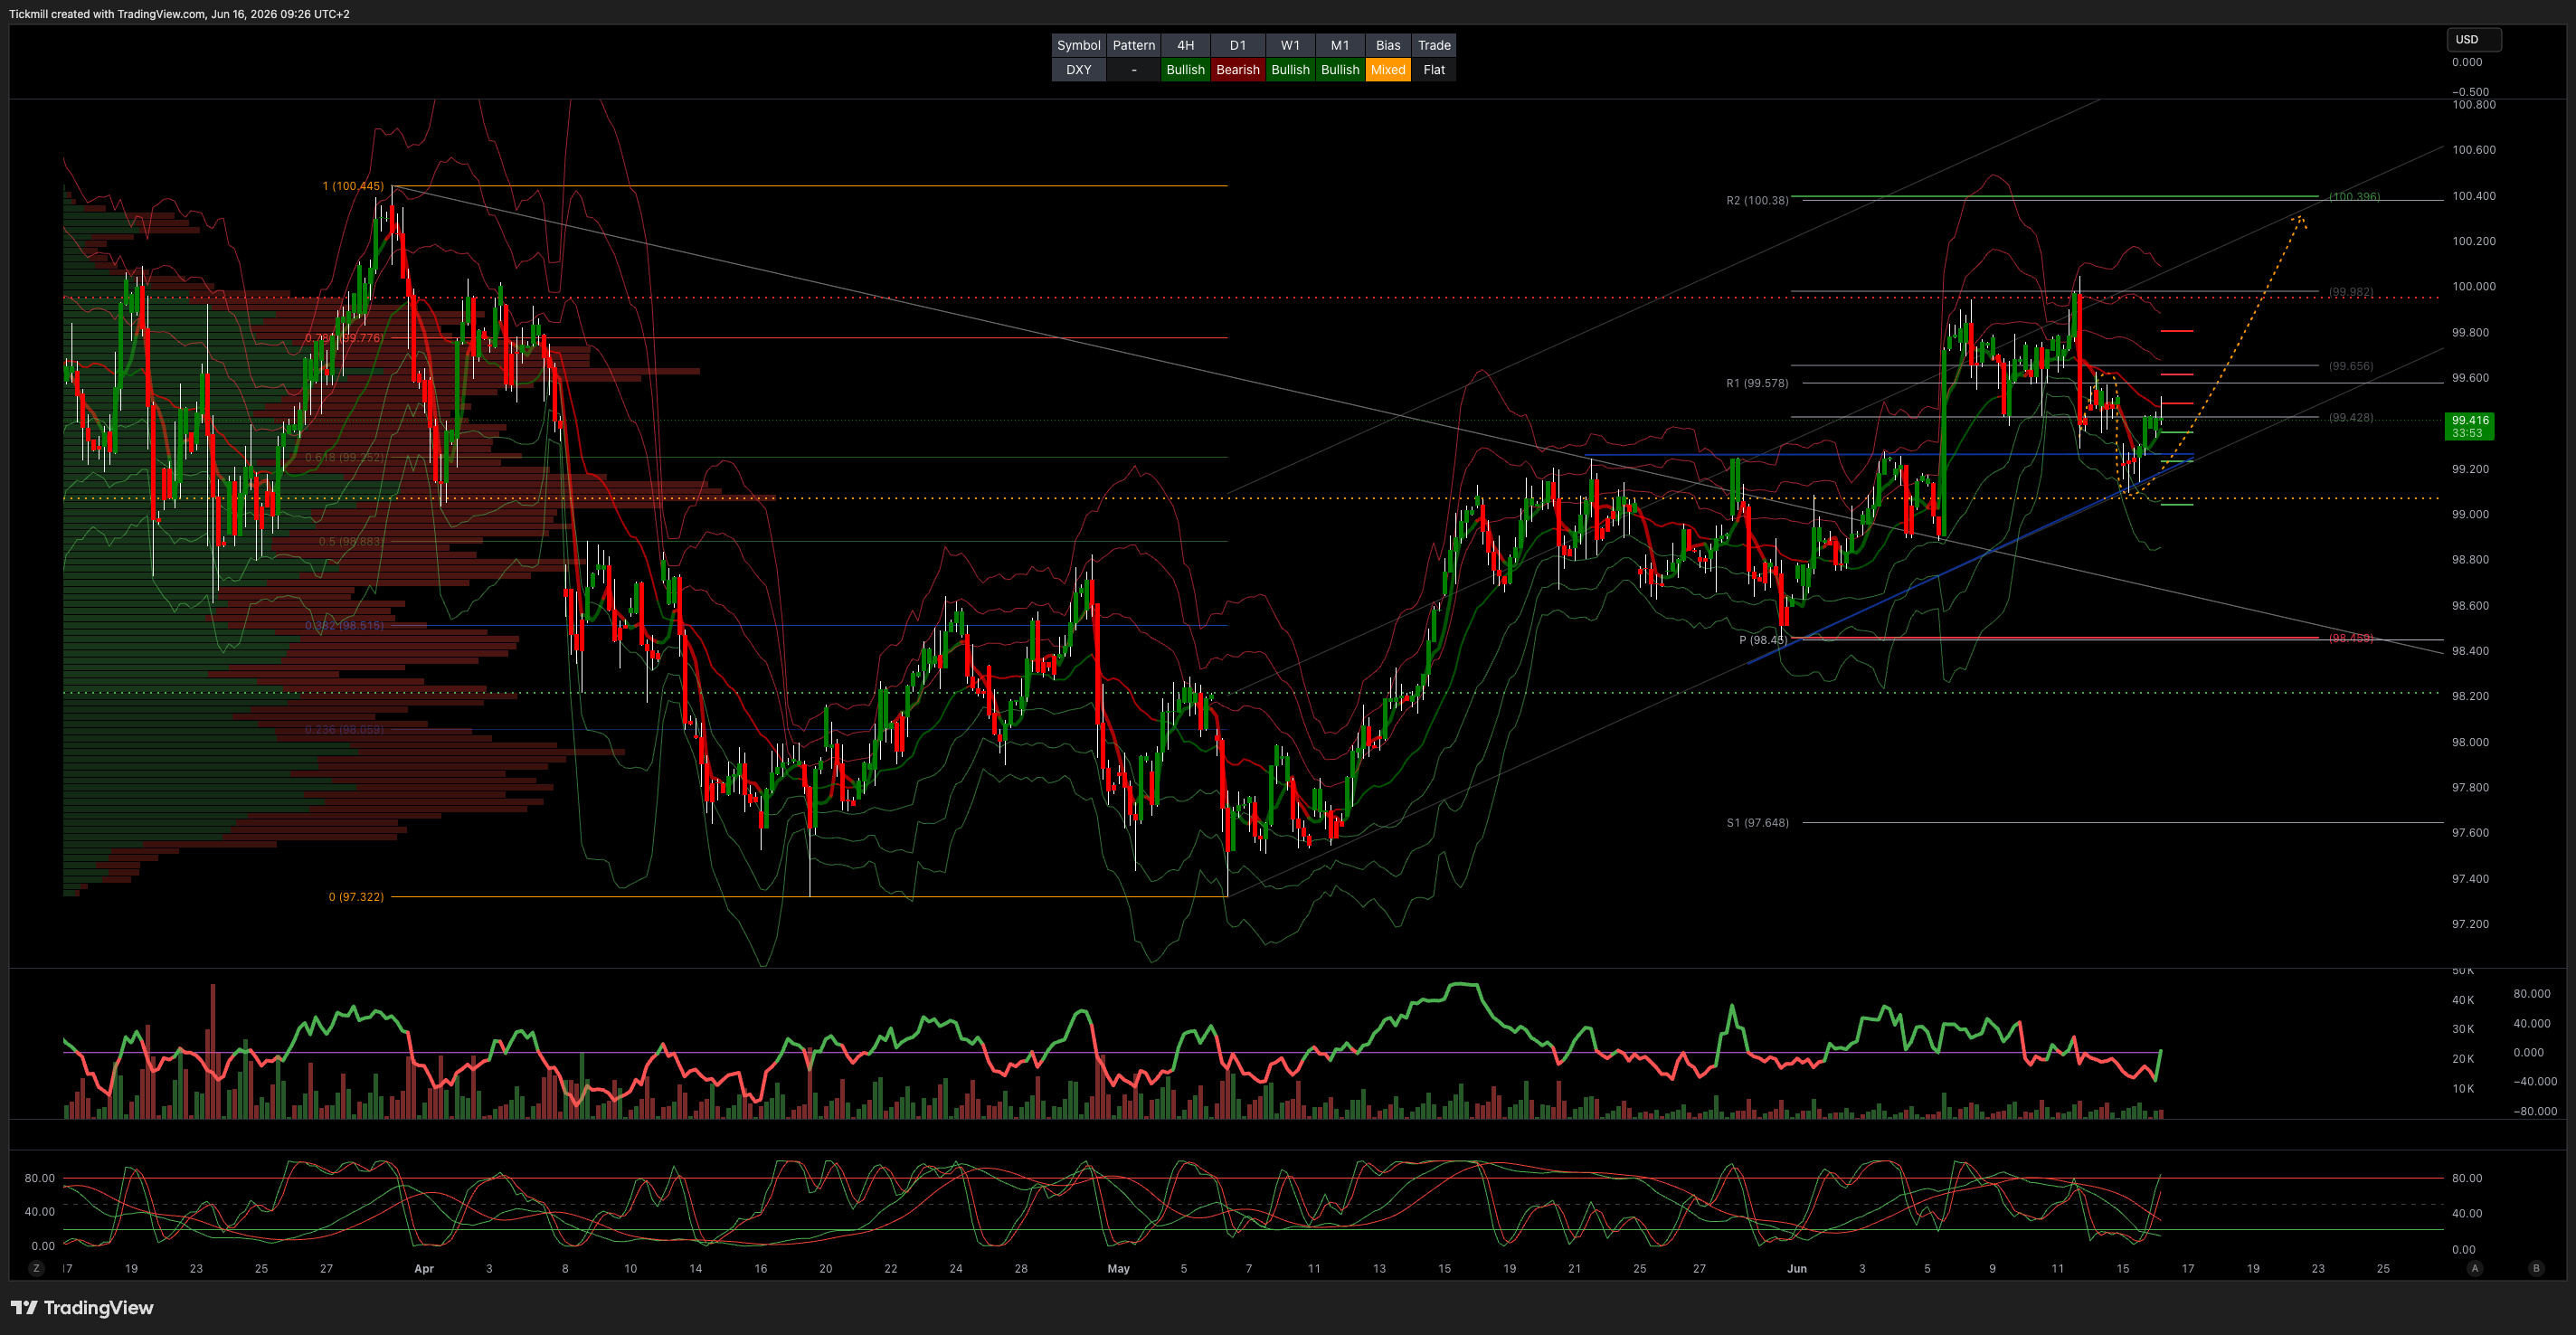Click the Jun label on time axis
Viewport: 2576px width, 1335px height.
[1797, 1268]
